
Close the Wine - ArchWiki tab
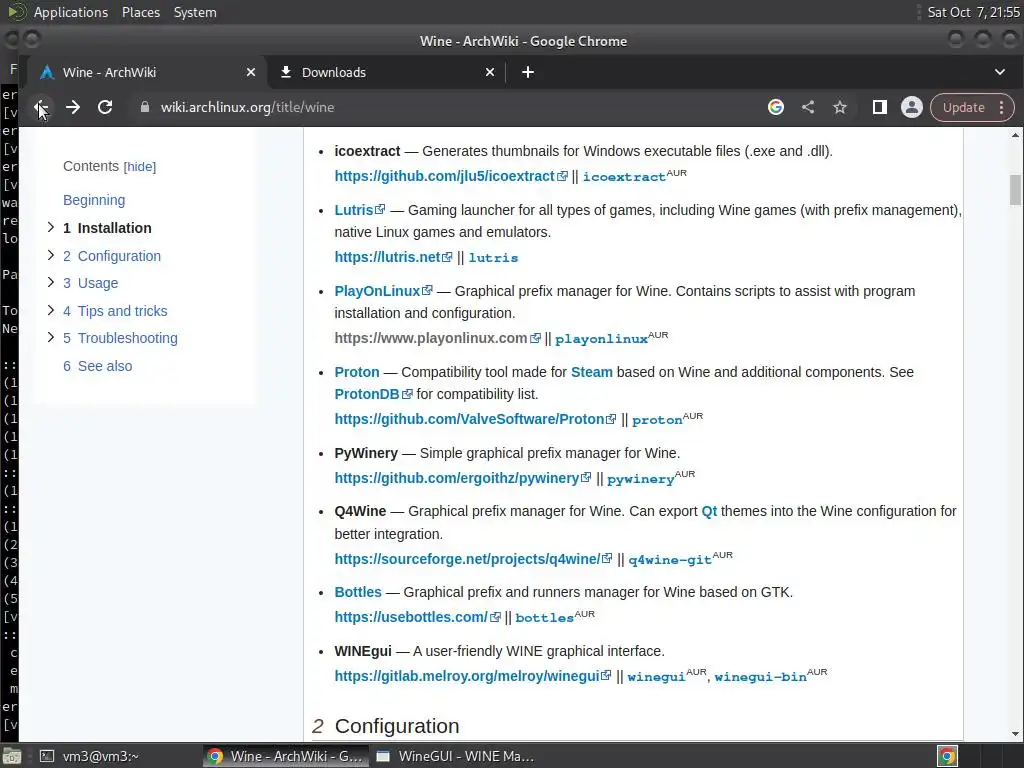pyautogui.click(x=251, y=72)
